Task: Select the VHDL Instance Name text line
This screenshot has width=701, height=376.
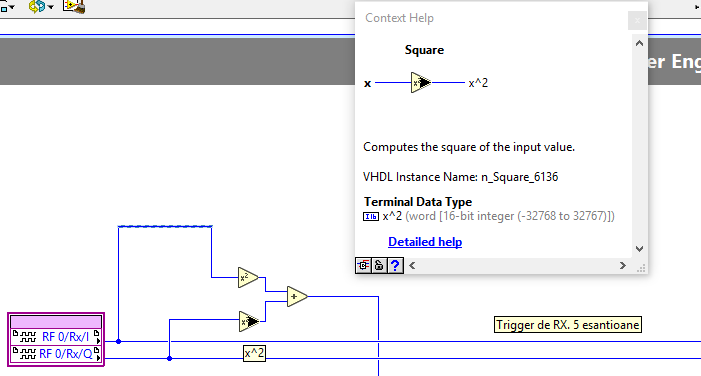Action: pos(460,177)
